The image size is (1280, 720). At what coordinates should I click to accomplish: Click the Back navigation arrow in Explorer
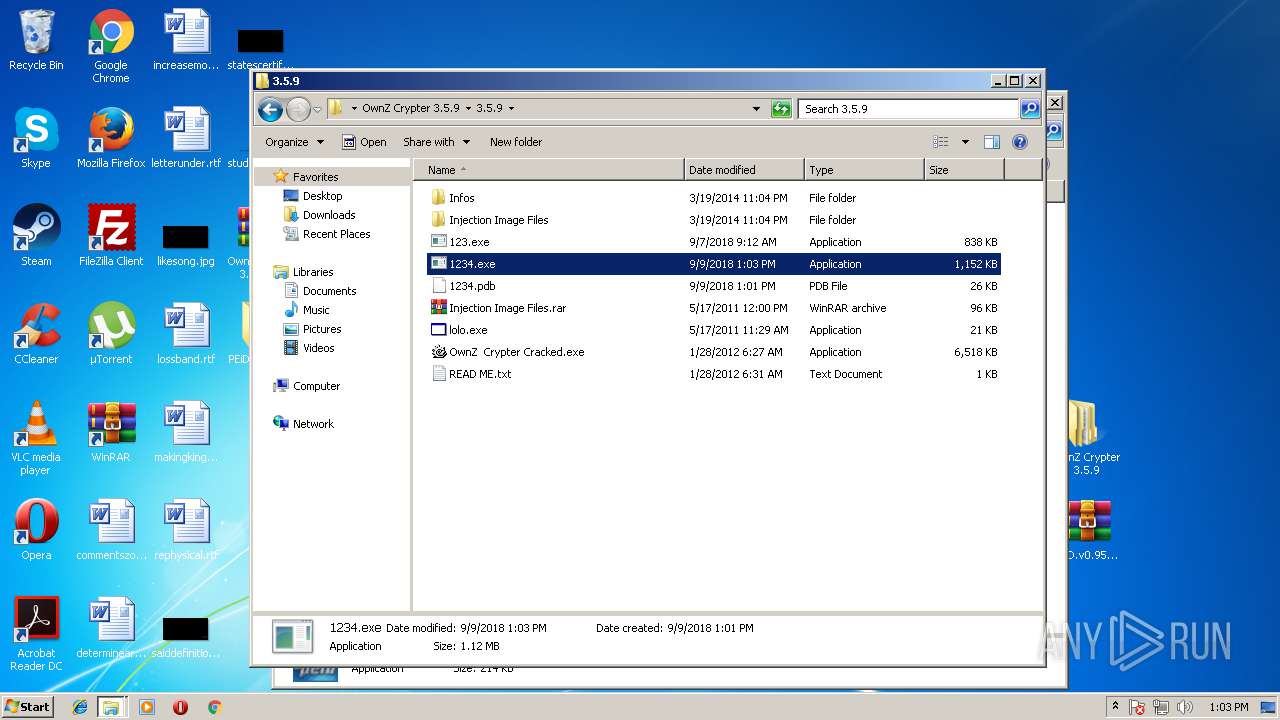[x=270, y=109]
